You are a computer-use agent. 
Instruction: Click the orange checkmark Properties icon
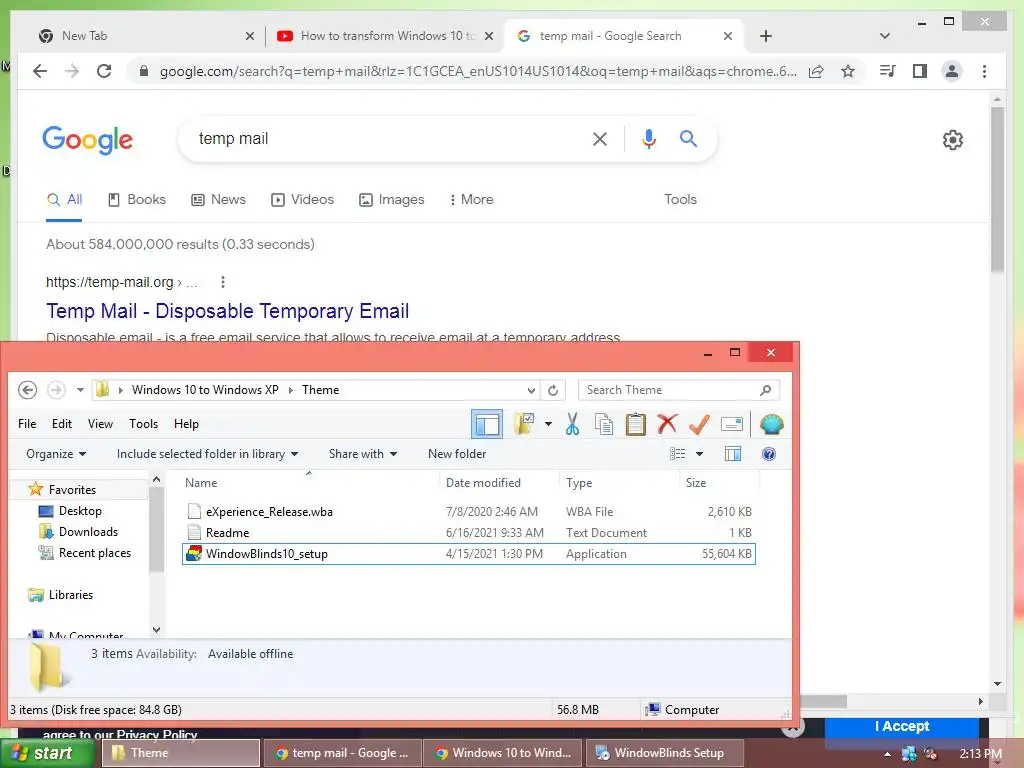[699, 424]
